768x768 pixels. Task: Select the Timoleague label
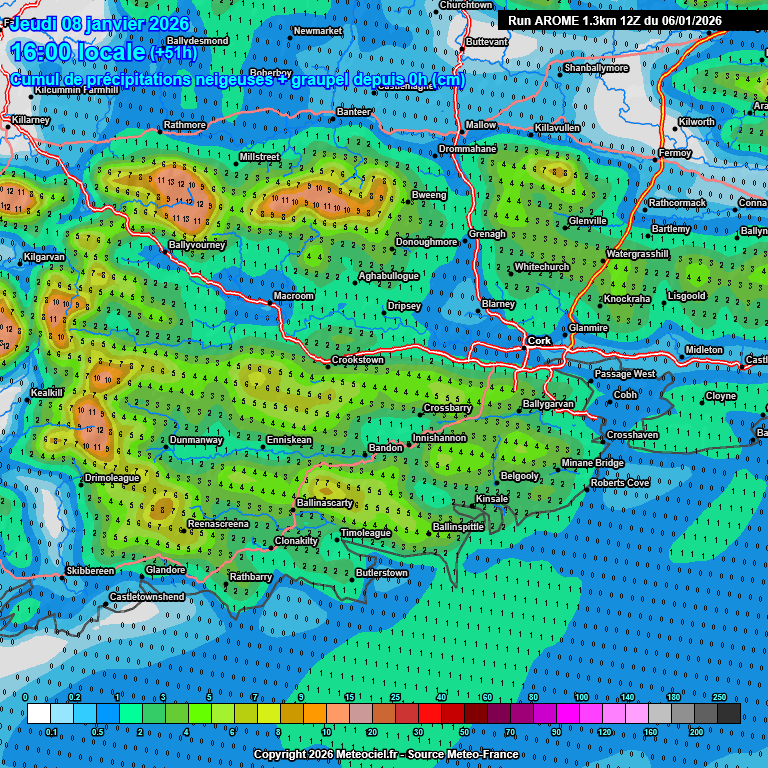[366, 533]
